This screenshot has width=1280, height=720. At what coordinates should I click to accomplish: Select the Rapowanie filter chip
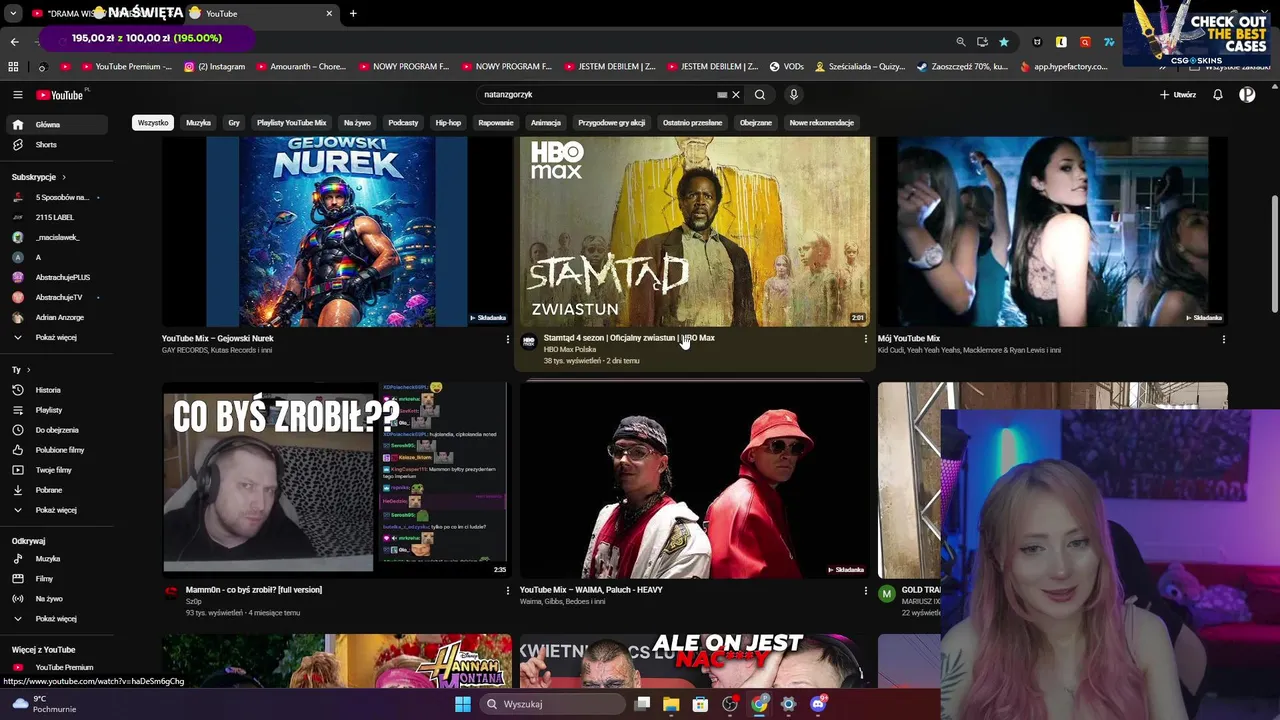496,123
